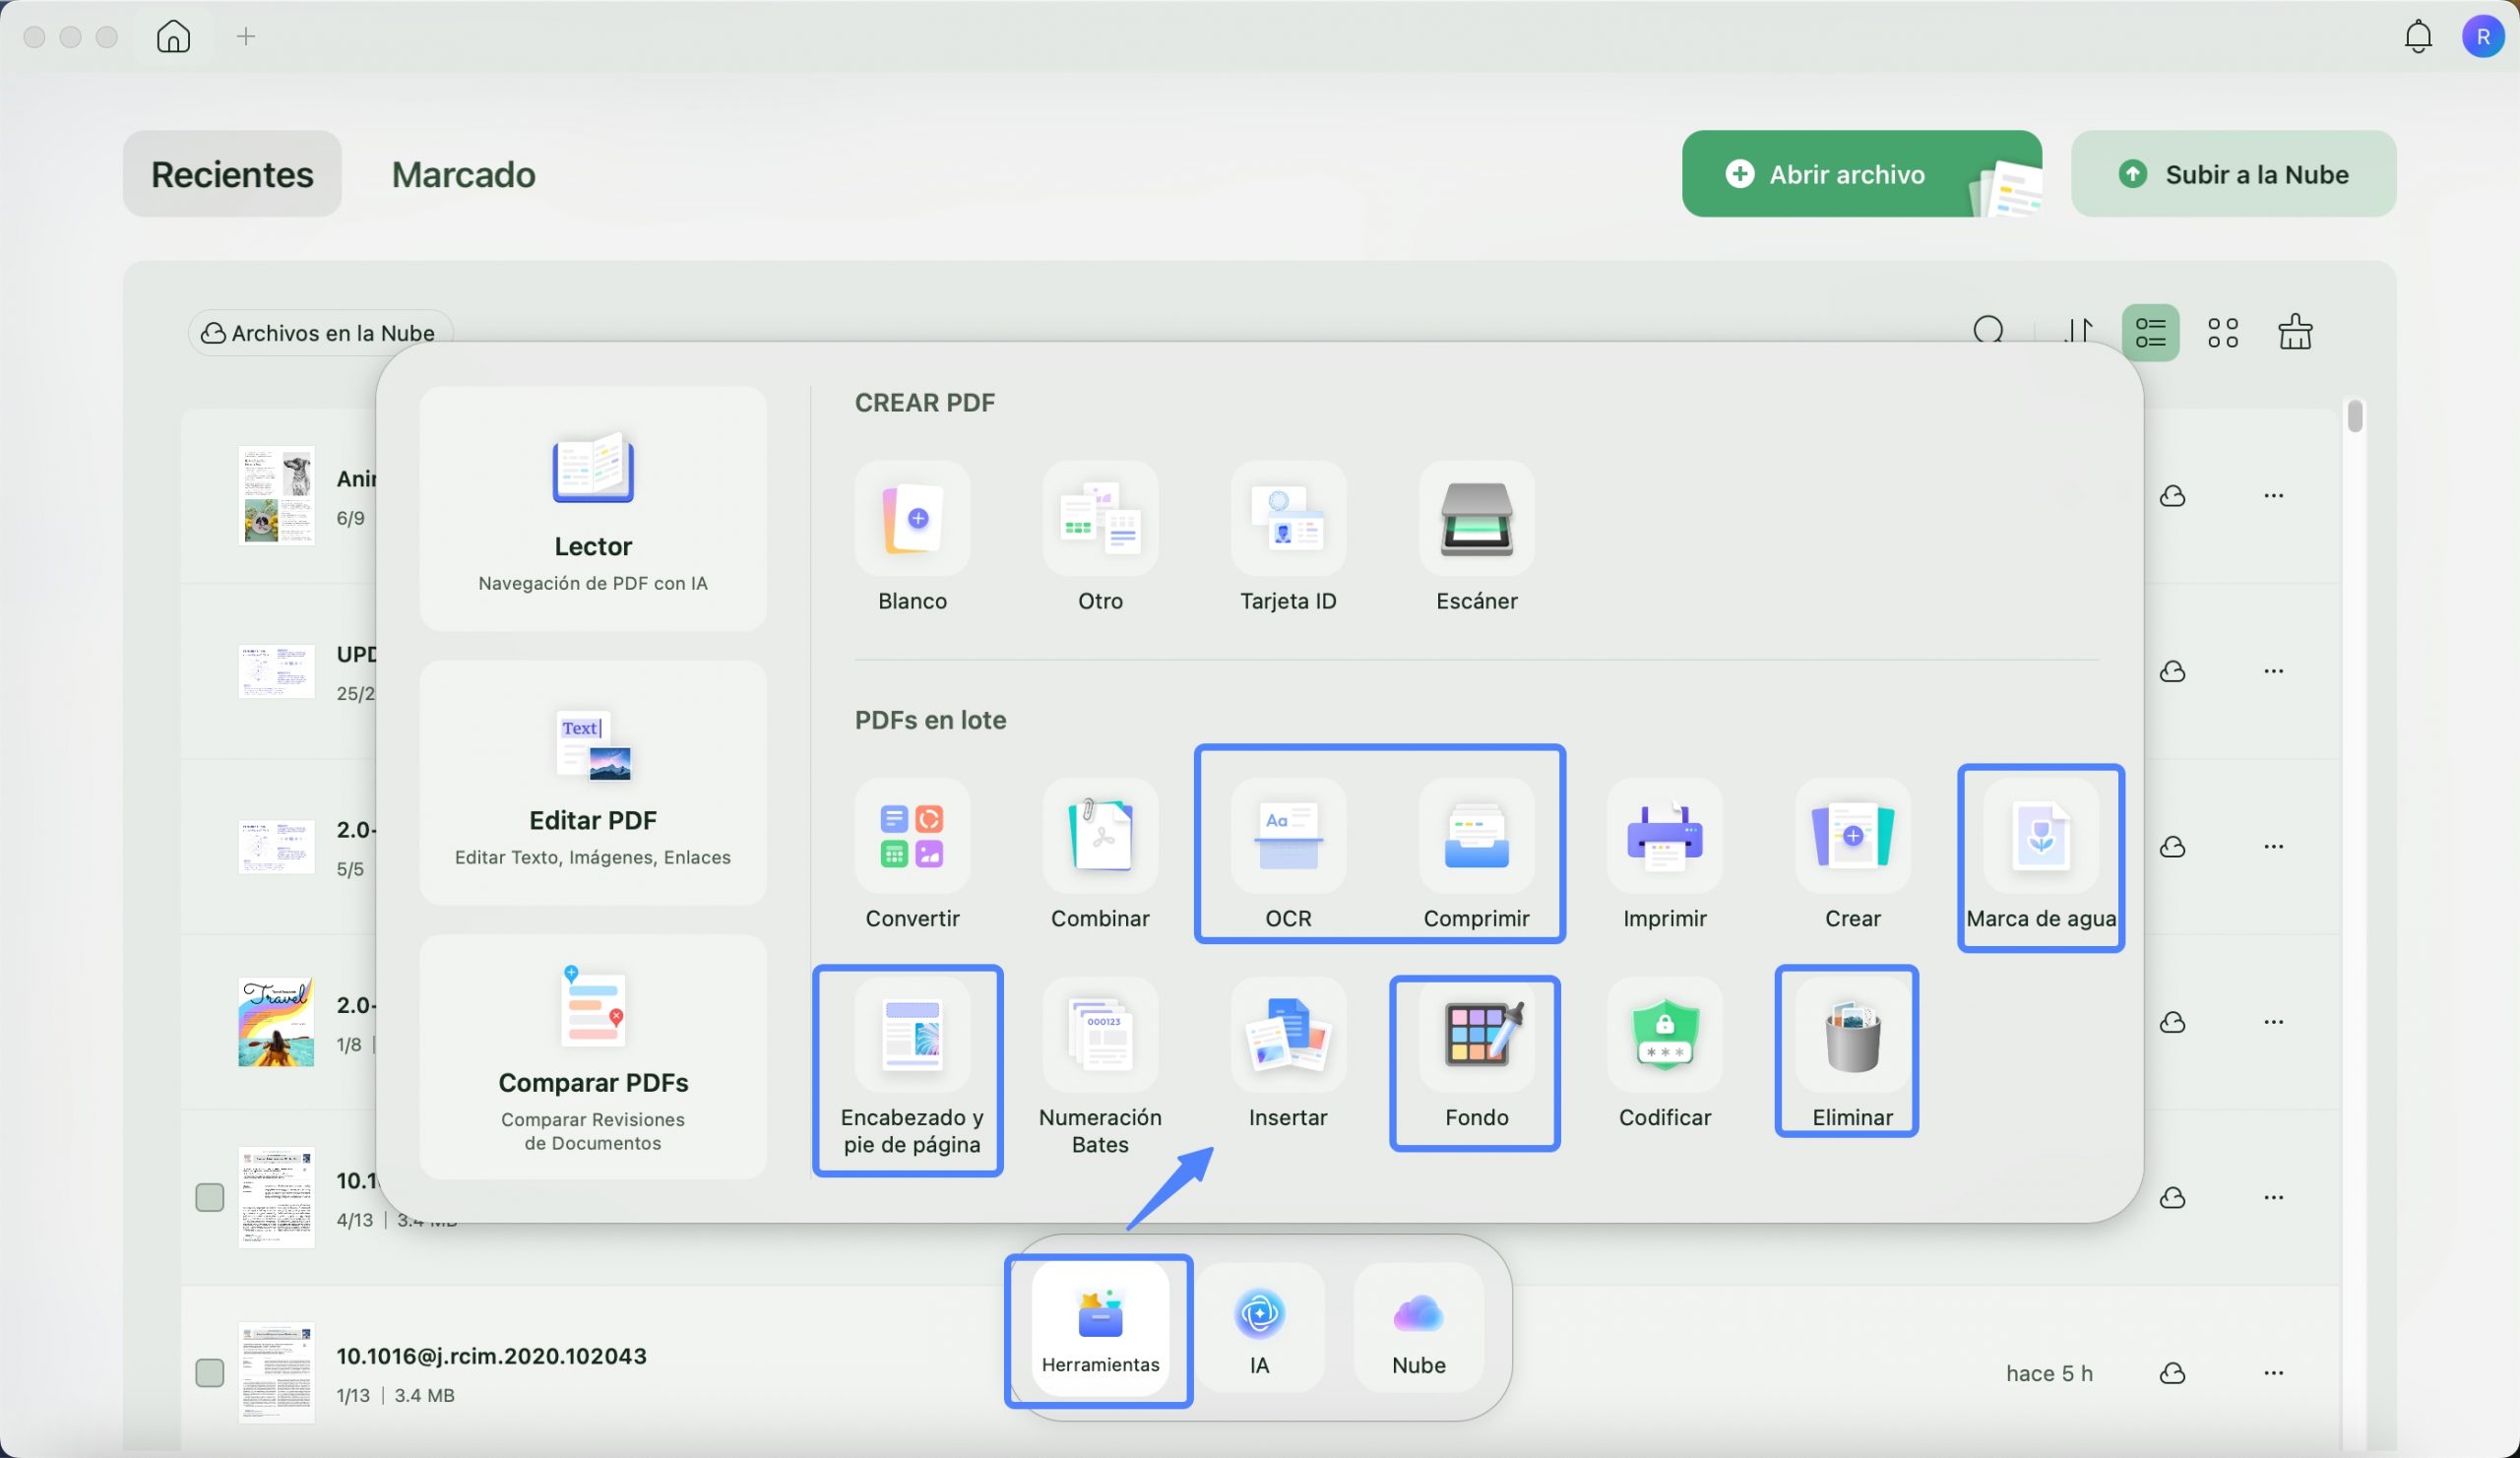Open the user profile avatar R
Viewport: 2520px width, 1458px height.
tap(2482, 36)
